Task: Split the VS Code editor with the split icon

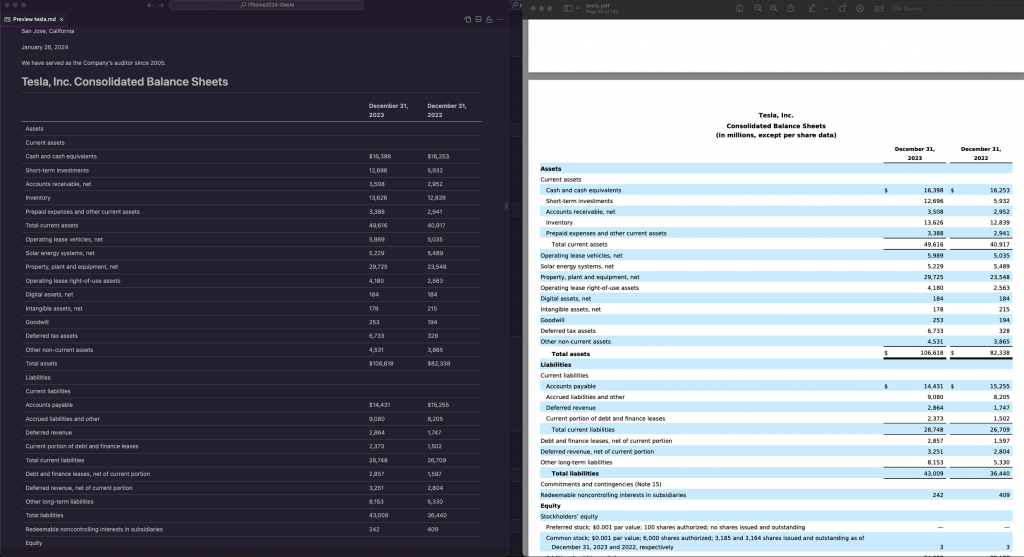Action: click(479, 20)
